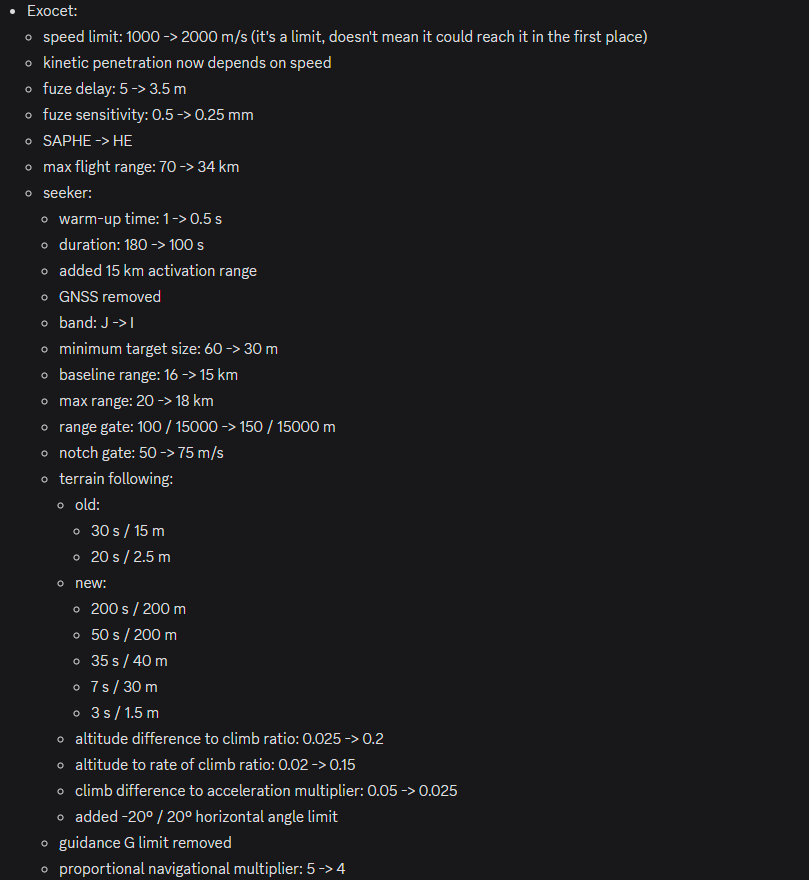Click the 'GNSS removed' entry
The height and width of the screenshot is (880, 809).
pos(110,297)
